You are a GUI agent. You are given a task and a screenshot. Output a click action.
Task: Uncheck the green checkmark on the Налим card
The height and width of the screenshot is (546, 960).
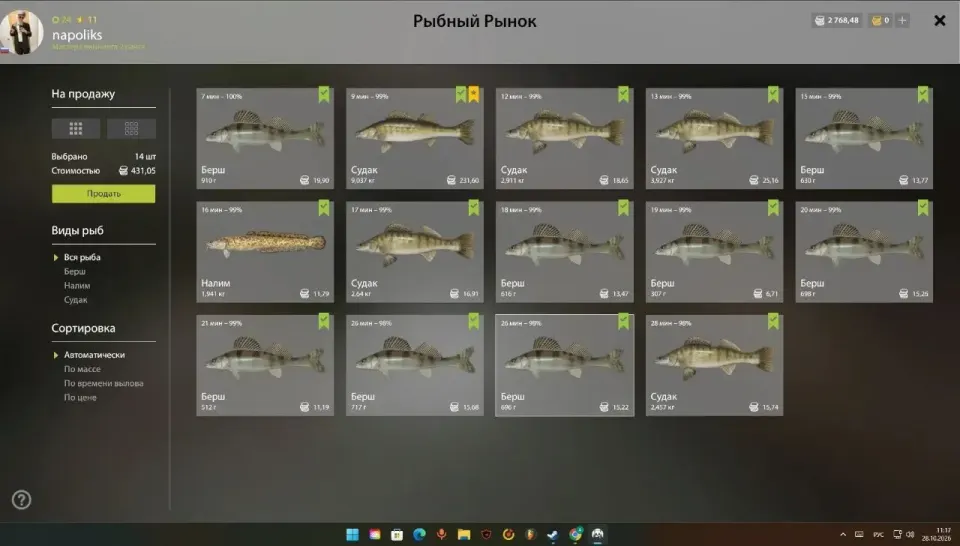[324, 208]
